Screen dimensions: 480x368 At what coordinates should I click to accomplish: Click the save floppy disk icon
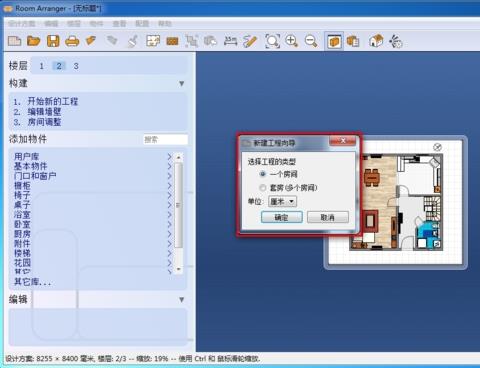[x=53, y=41]
